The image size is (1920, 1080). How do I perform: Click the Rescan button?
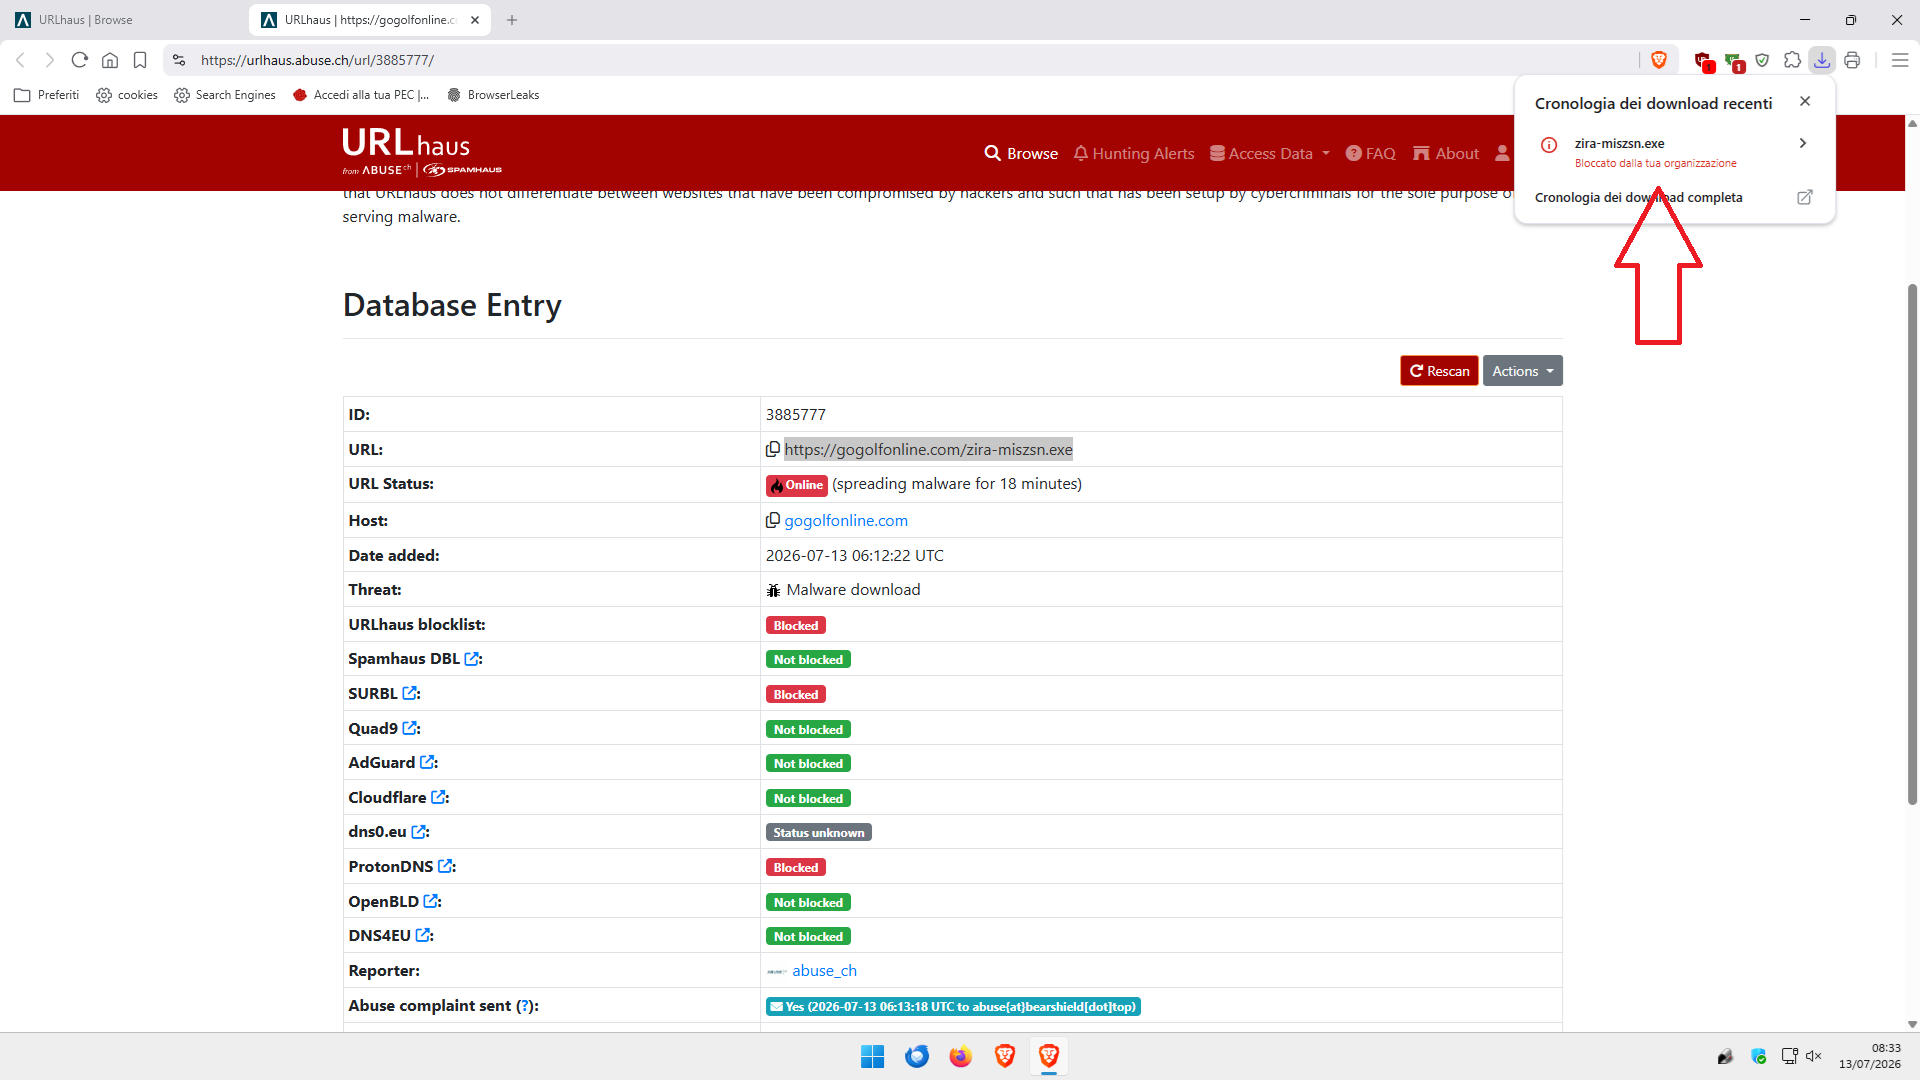[x=1439, y=371]
